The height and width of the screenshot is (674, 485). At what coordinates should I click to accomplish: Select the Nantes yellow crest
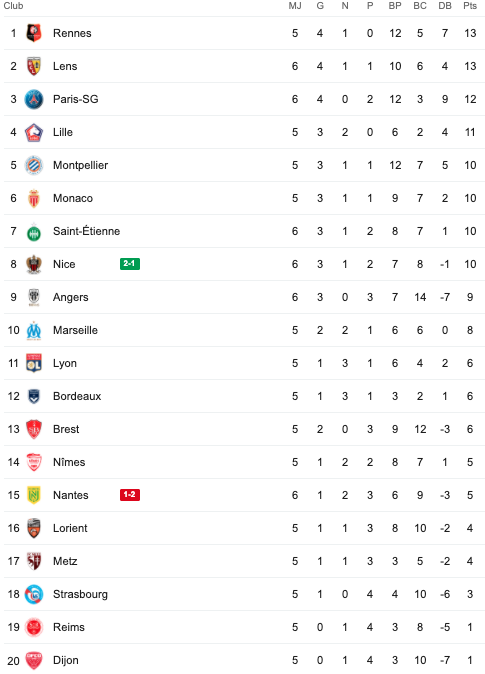click(34, 495)
